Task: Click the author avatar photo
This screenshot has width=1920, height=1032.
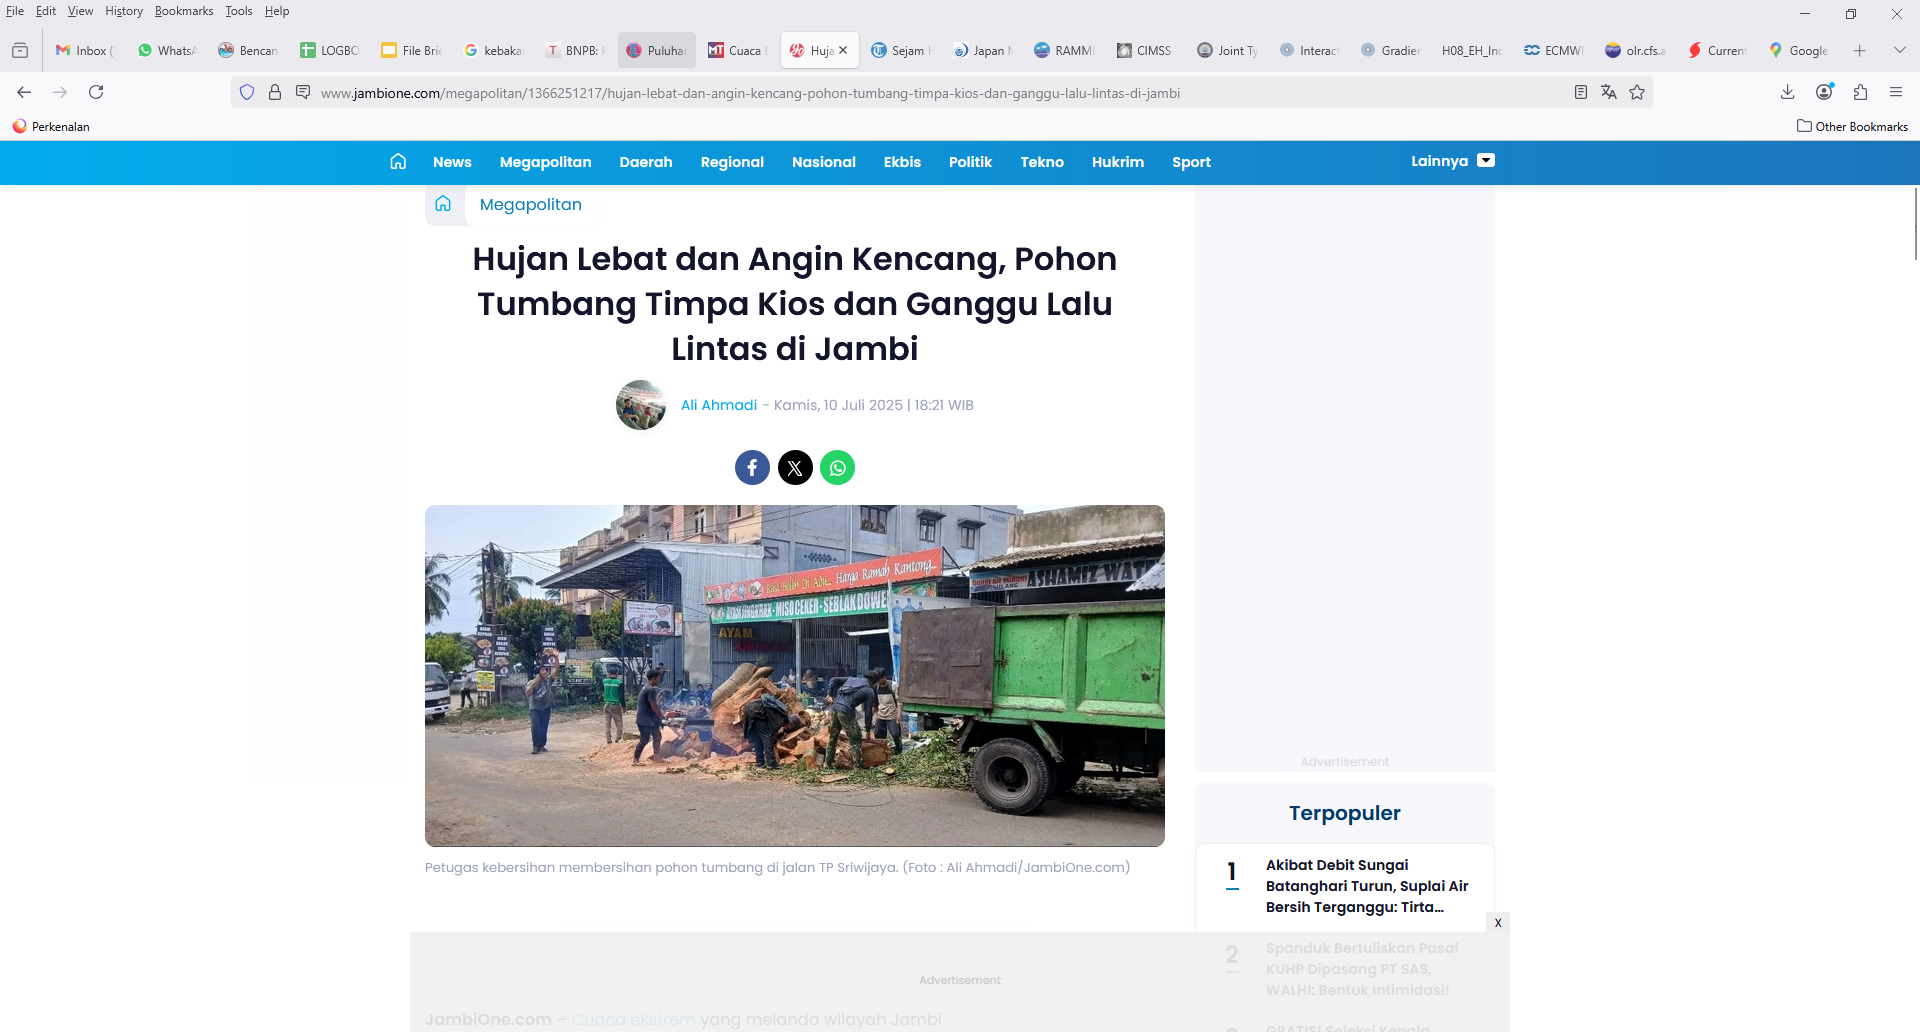Action: click(641, 405)
